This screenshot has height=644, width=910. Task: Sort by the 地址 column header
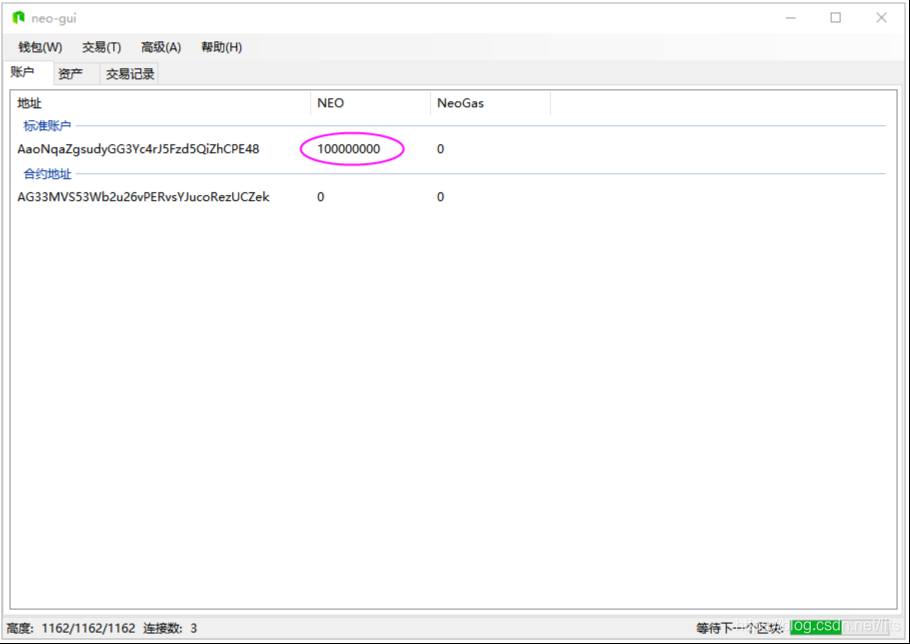162,103
